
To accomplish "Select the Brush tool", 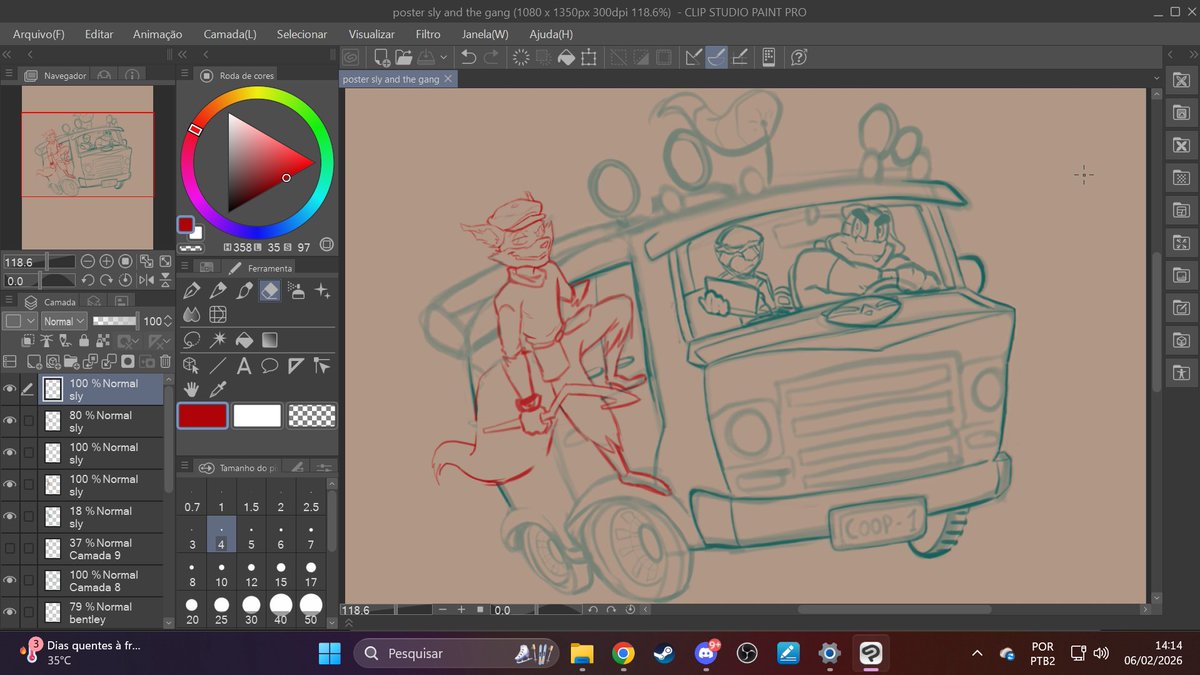I will (244, 291).
